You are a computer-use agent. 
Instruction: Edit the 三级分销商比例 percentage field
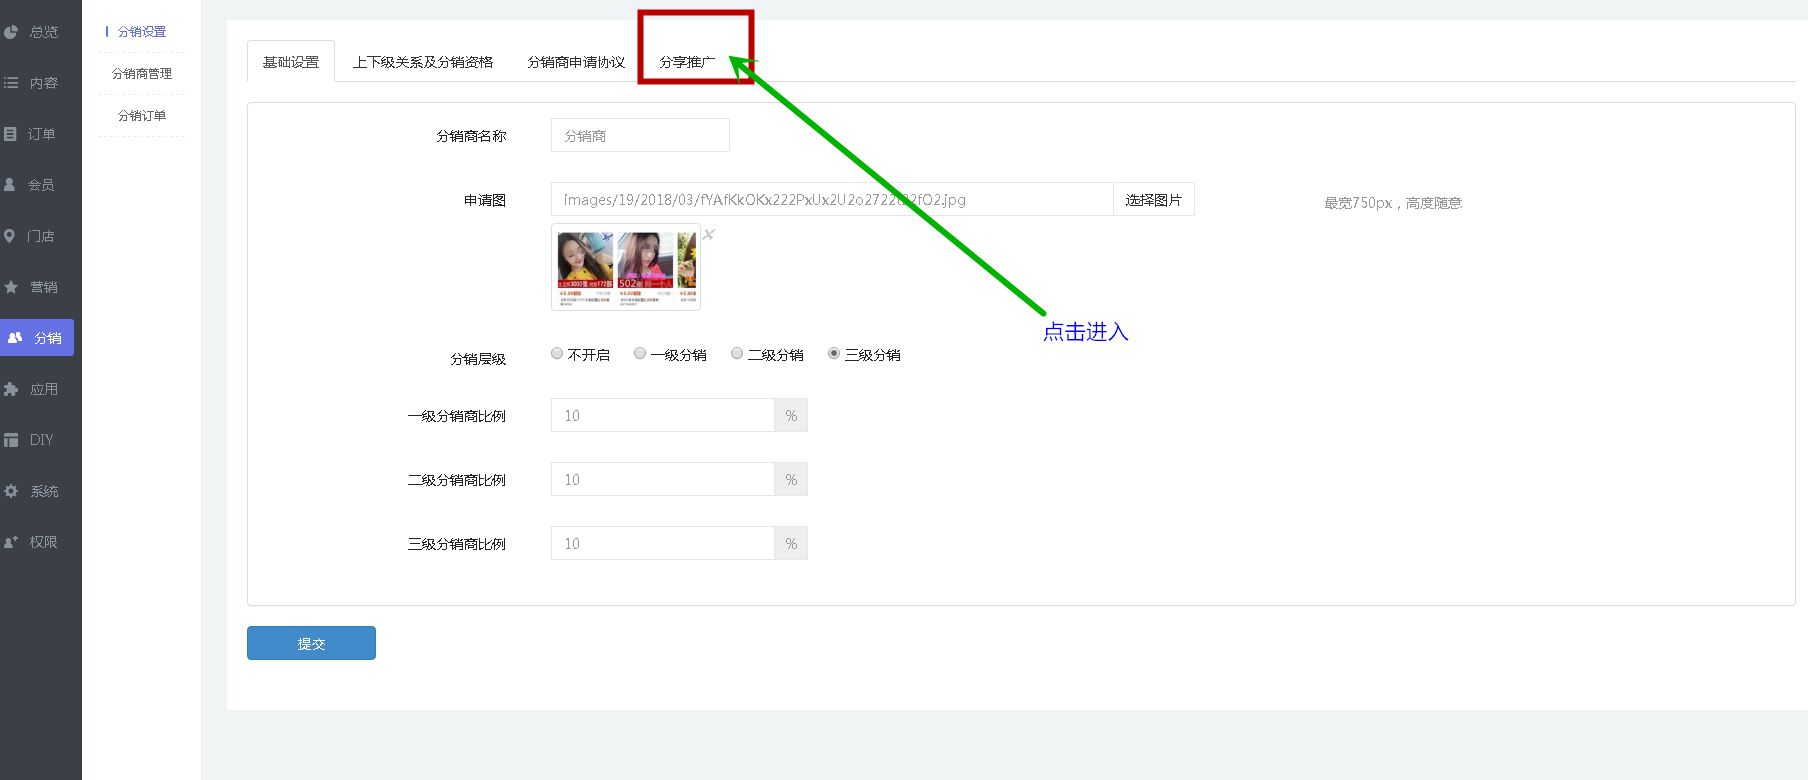coord(662,543)
